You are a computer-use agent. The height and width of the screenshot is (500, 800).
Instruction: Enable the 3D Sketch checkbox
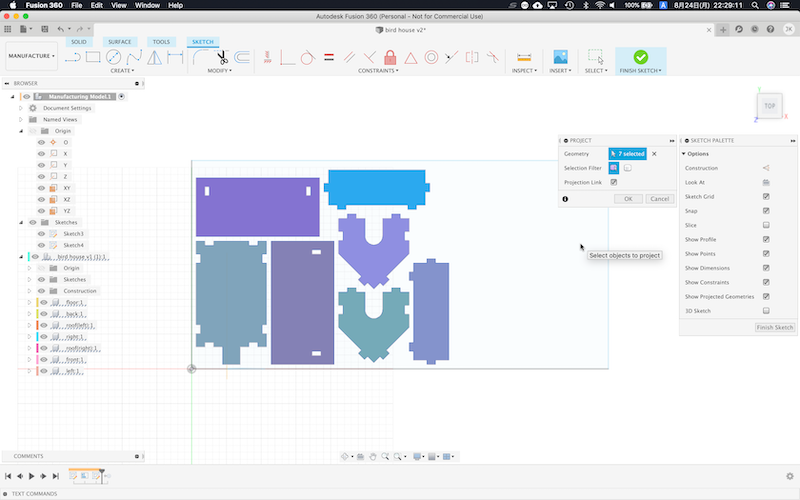[766, 311]
